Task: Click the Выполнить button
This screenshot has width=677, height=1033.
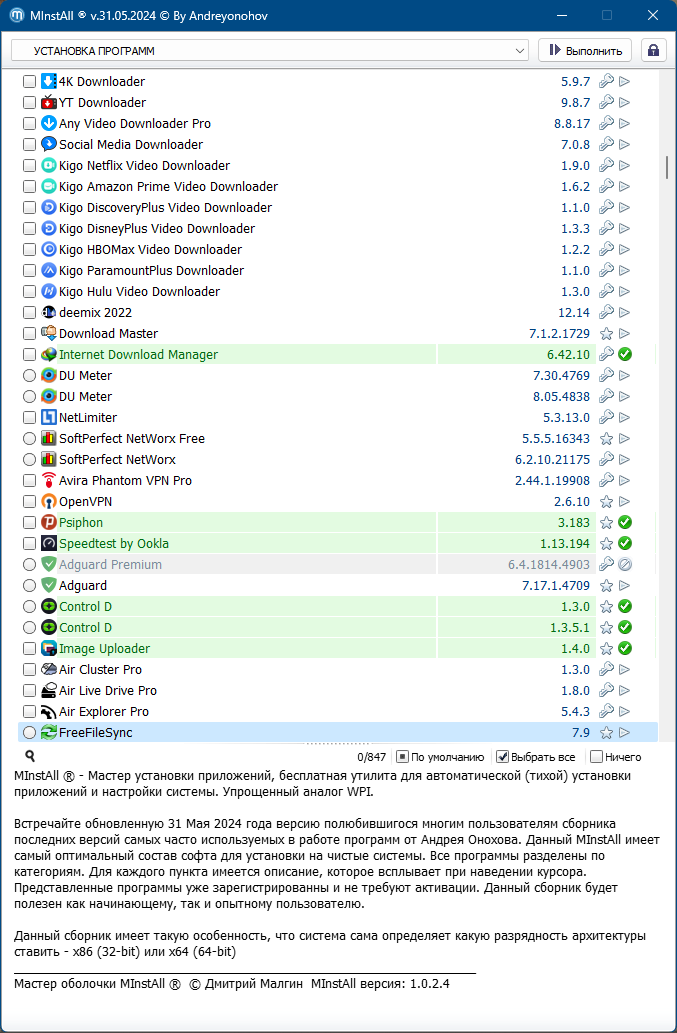Action: (x=585, y=51)
